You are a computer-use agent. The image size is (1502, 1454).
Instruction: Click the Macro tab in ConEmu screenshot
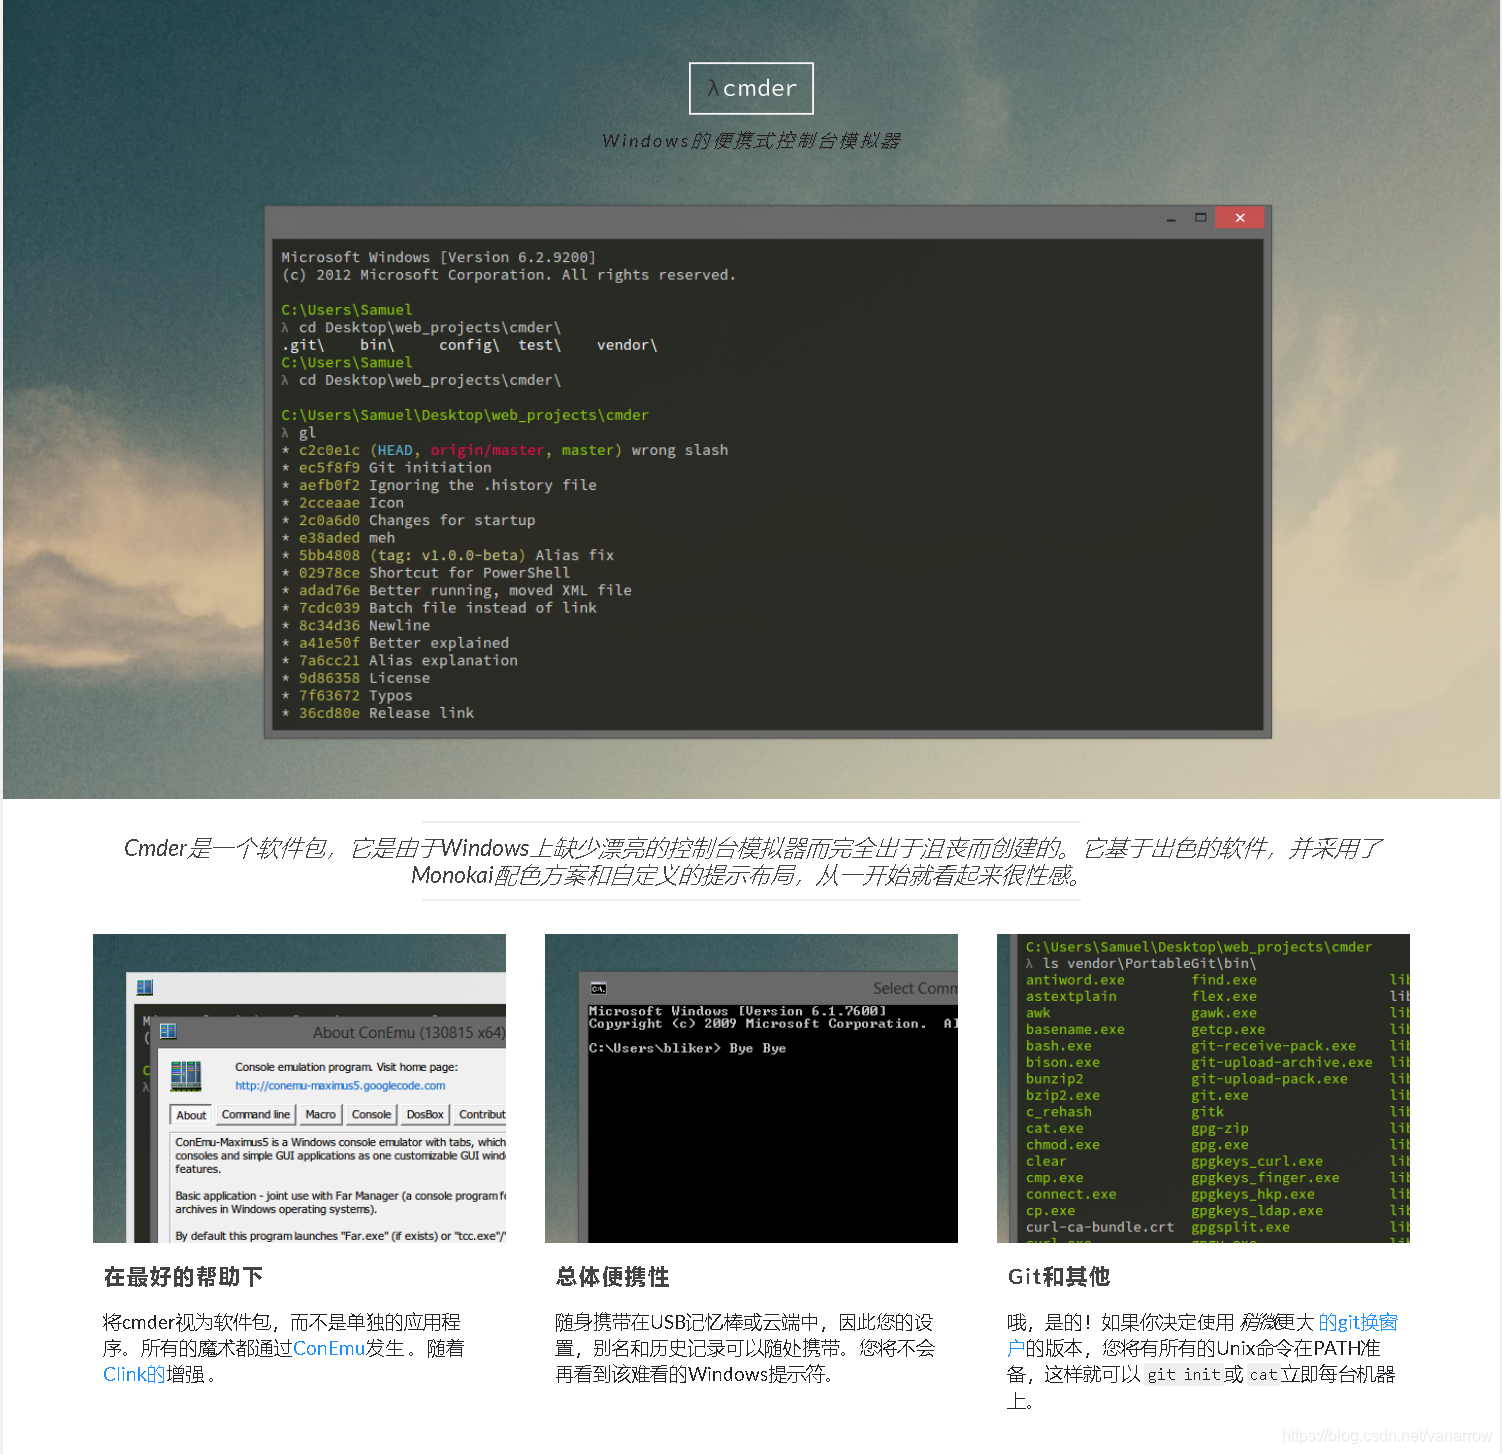tap(320, 1114)
